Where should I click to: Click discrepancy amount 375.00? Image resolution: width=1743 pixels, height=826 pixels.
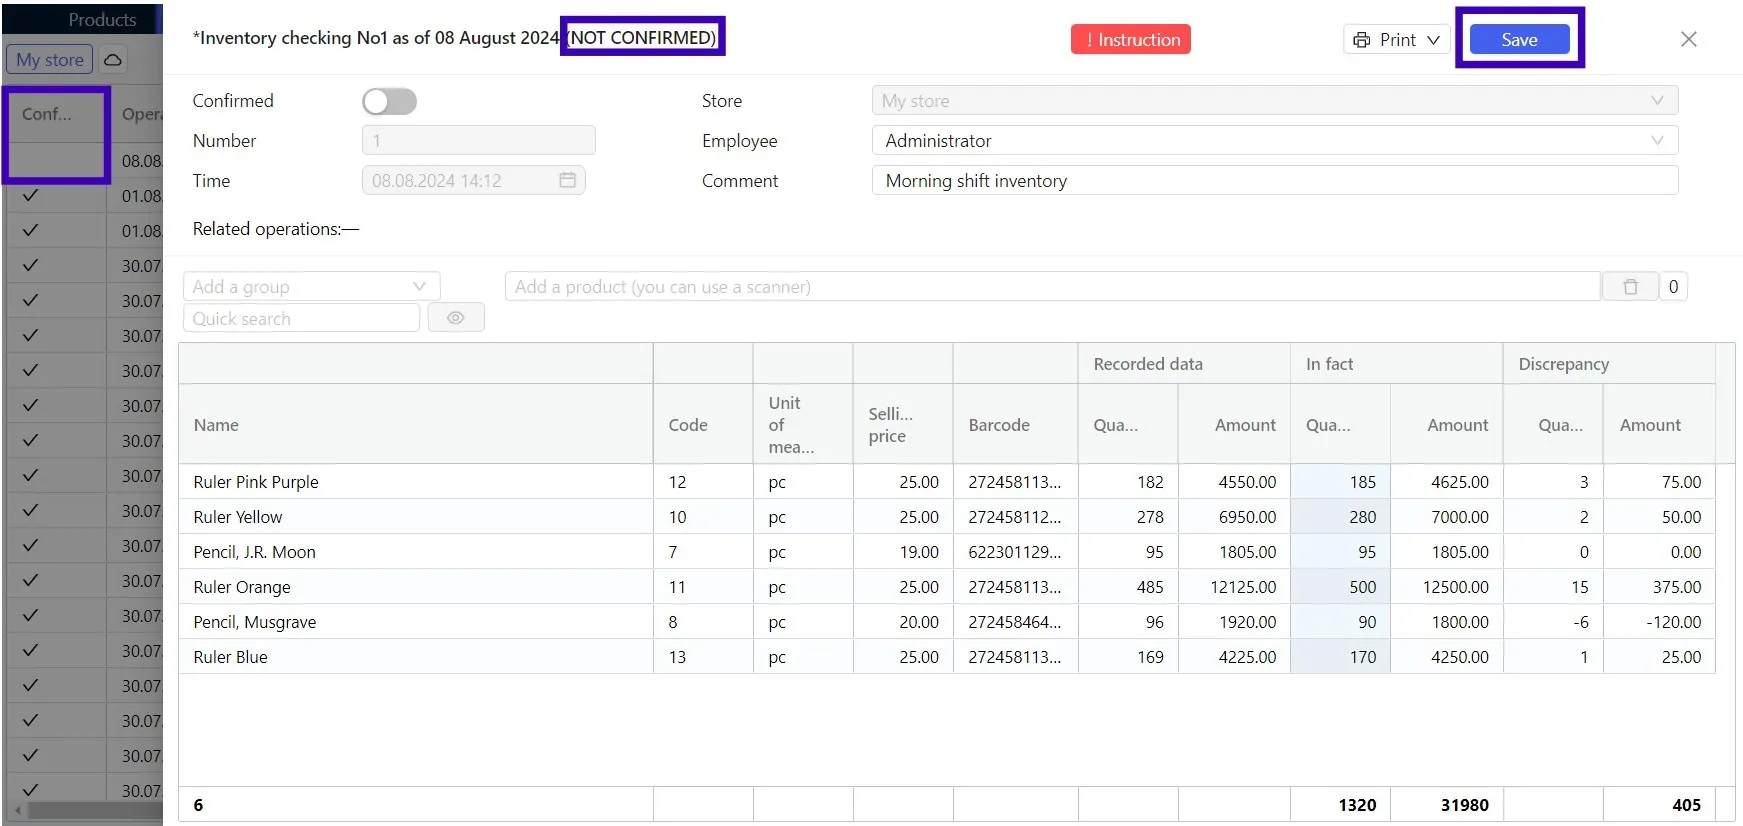click(x=1660, y=587)
